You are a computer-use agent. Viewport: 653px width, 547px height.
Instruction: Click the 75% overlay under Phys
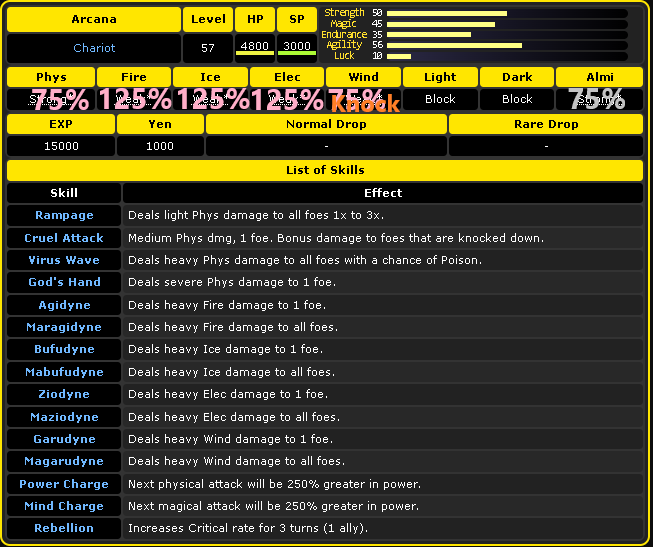60,99
